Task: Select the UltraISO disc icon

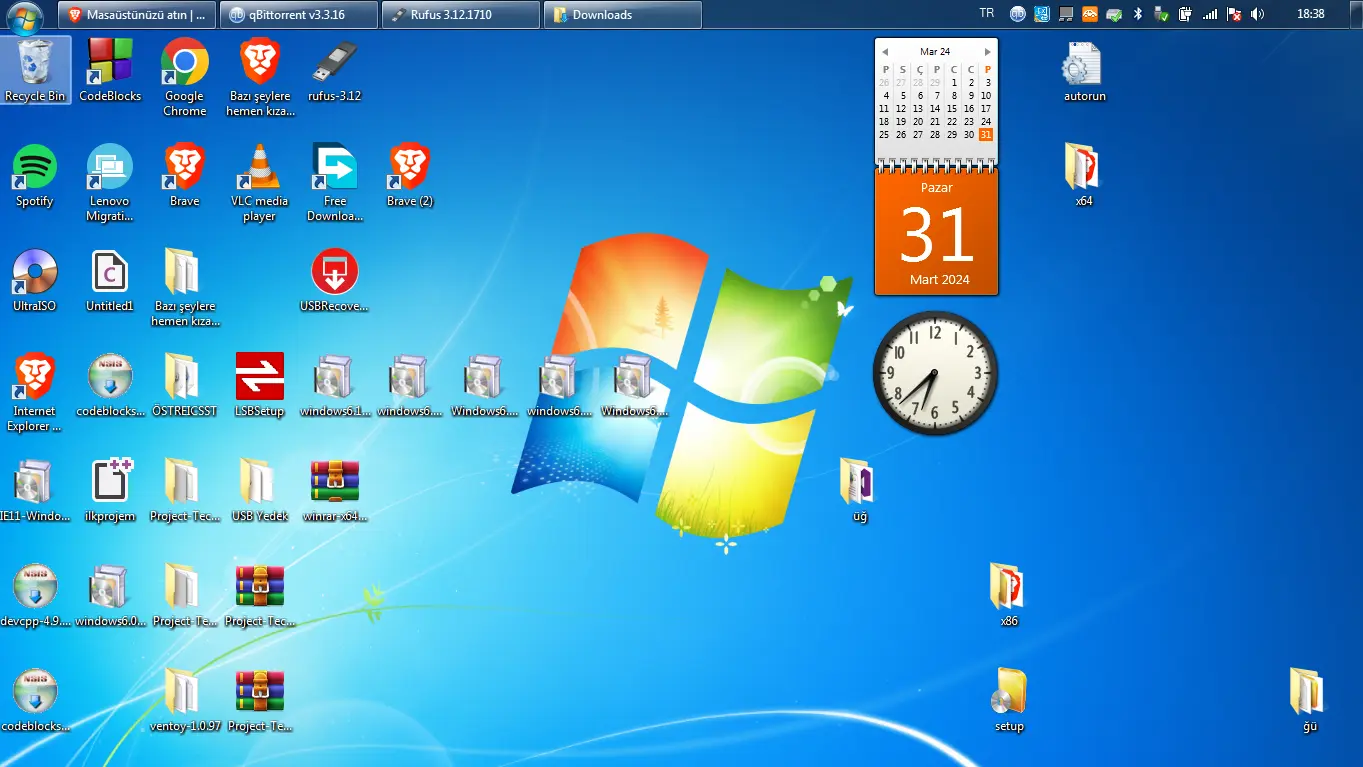Action: point(35,280)
